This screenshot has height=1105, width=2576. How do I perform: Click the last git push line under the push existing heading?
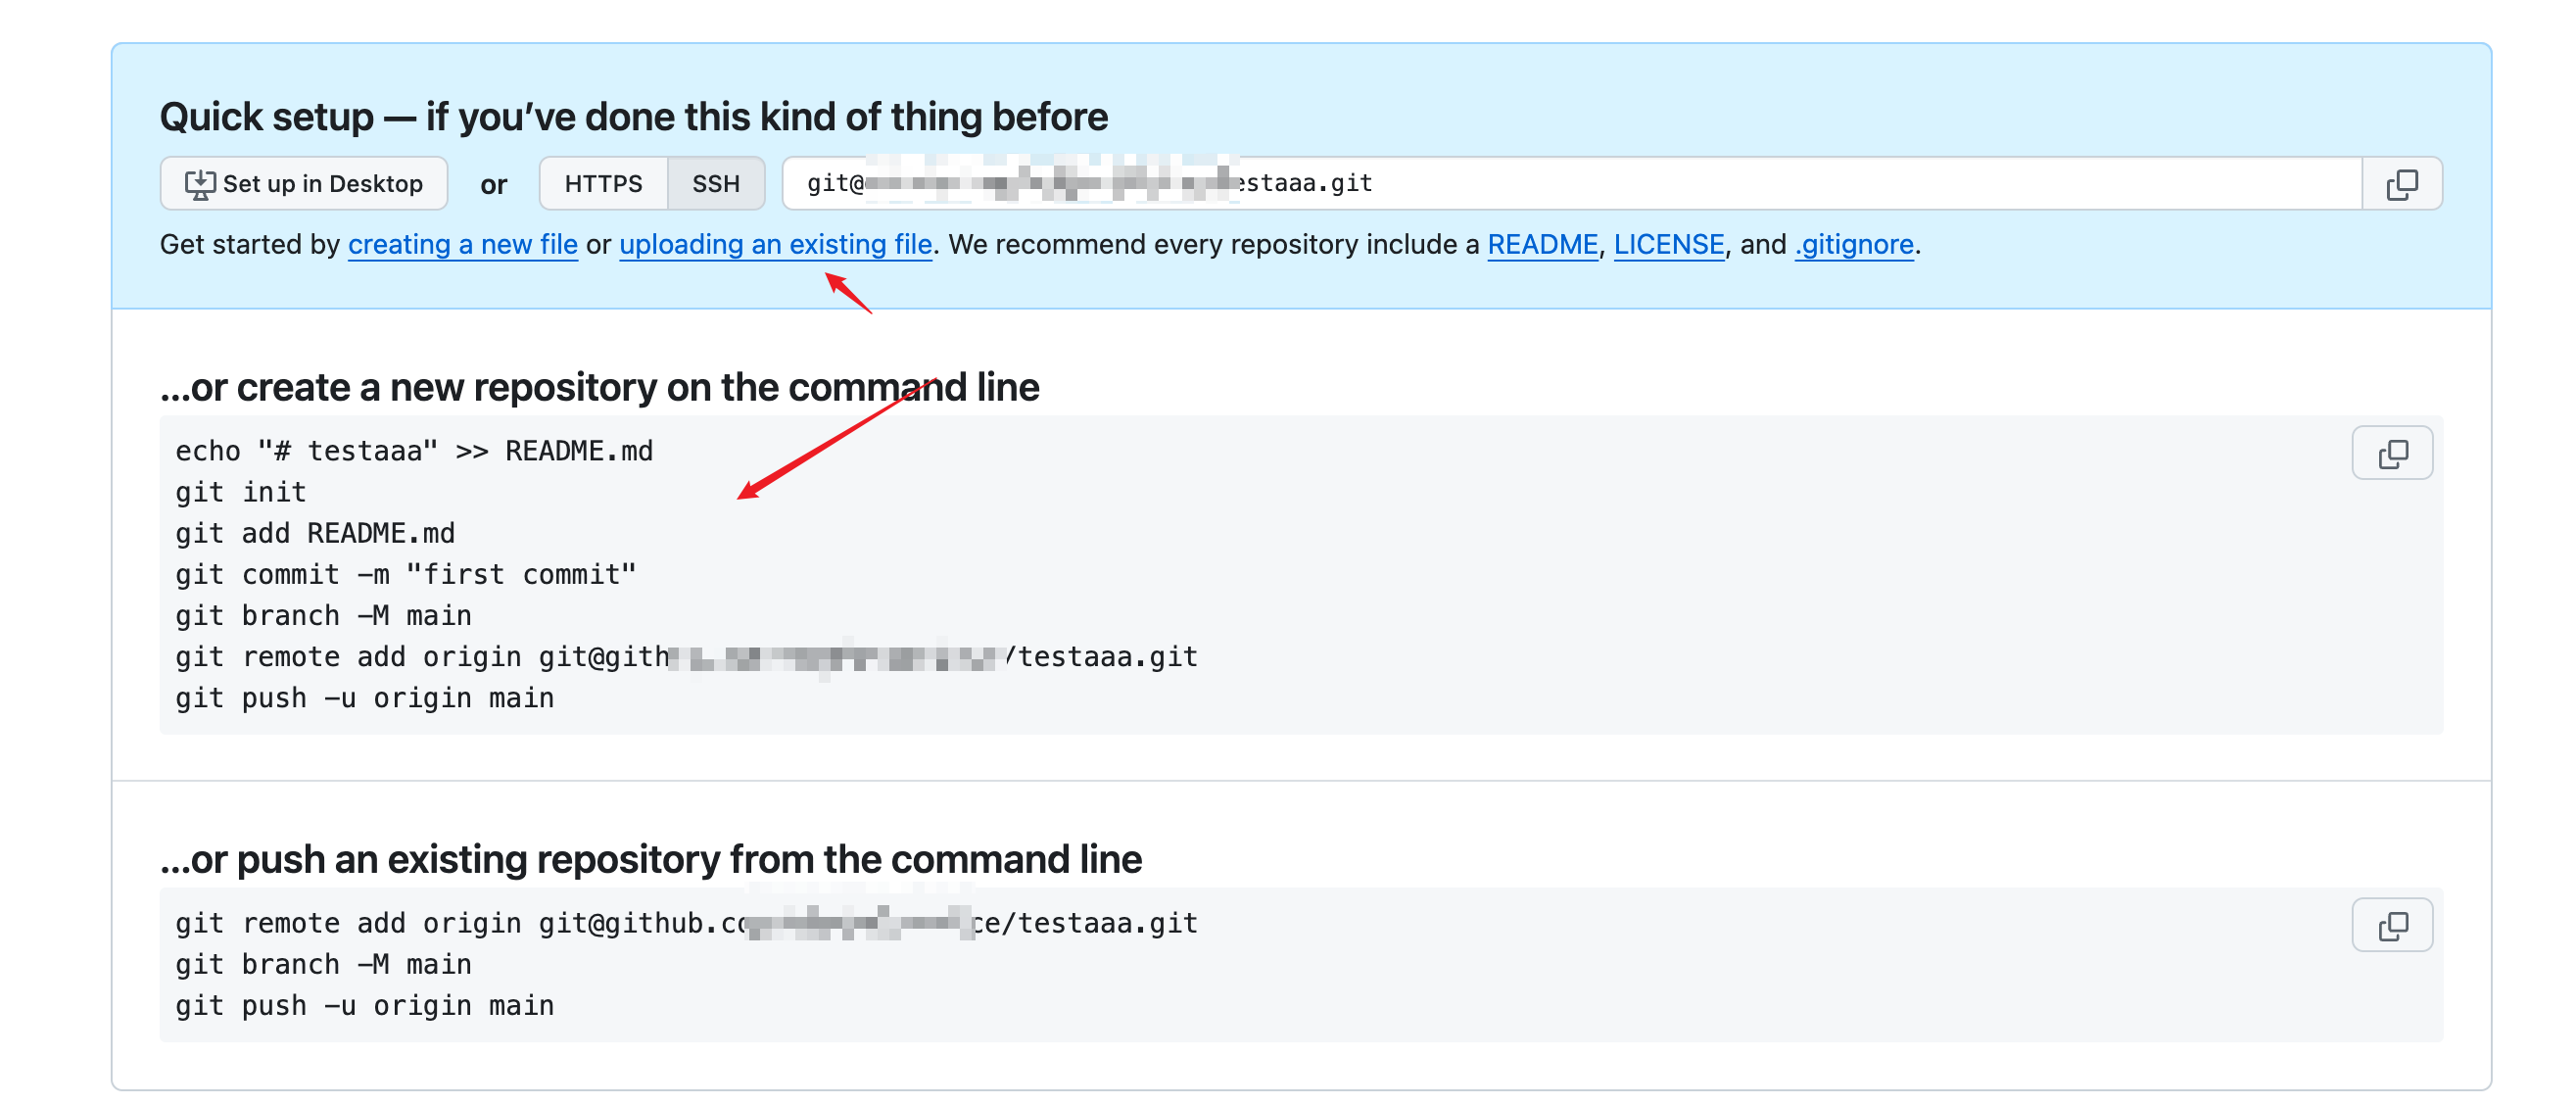[x=365, y=1006]
